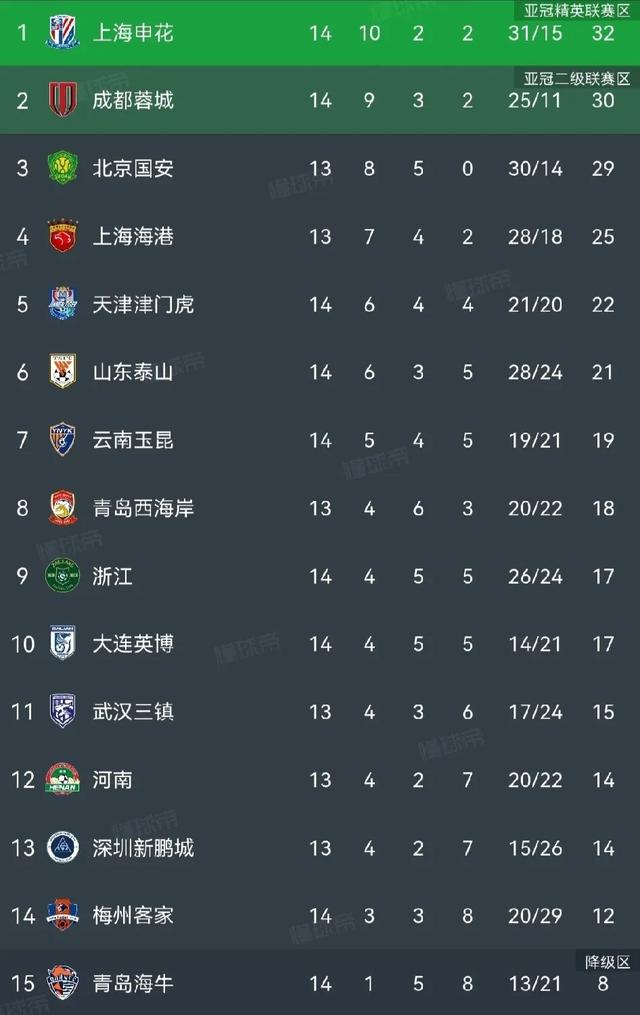Image resolution: width=640 pixels, height=1015 pixels.
Task: Select the 北京国安 green badge
Action: click(x=63, y=168)
